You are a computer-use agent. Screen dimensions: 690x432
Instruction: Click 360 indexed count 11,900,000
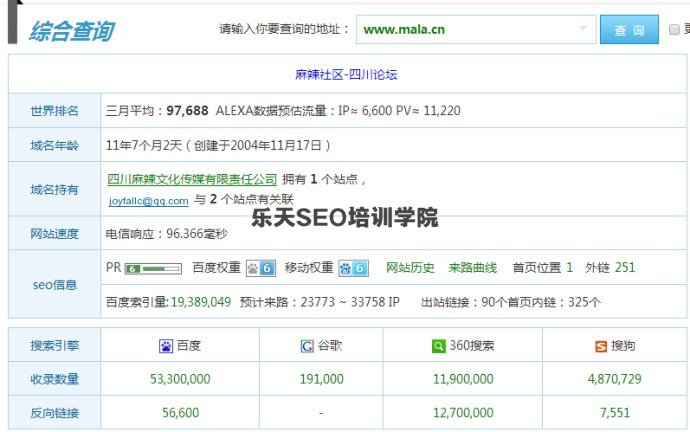coord(463,379)
